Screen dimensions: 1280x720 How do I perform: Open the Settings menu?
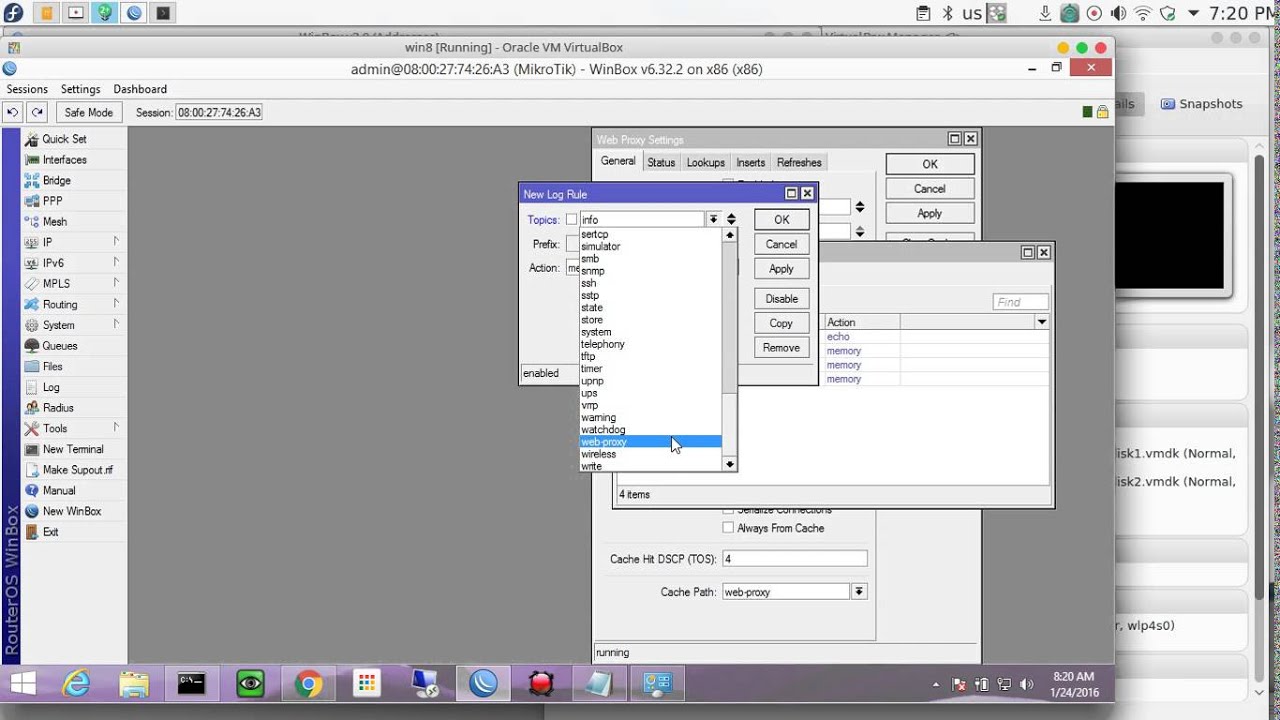click(81, 89)
